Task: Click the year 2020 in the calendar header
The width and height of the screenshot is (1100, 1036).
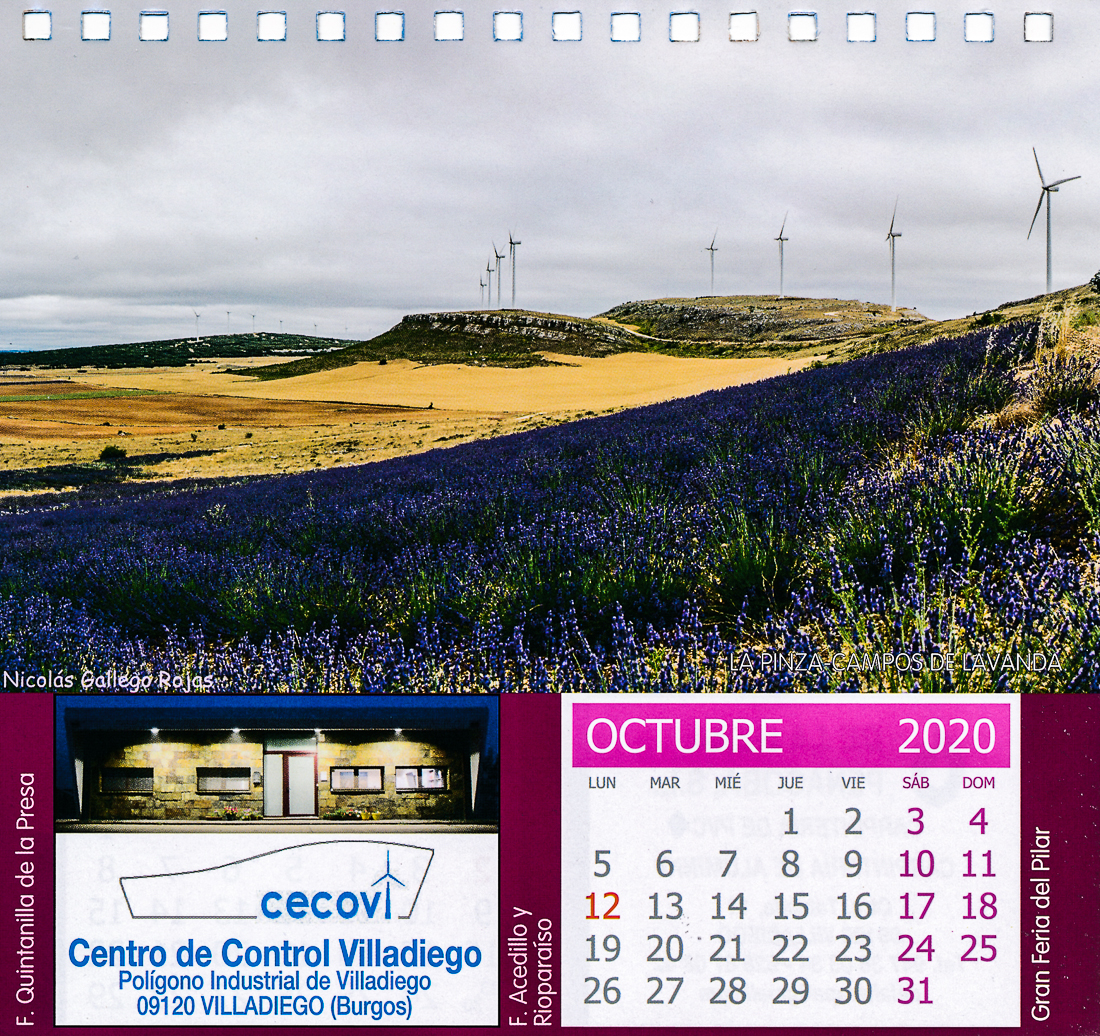Action: click(947, 736)
